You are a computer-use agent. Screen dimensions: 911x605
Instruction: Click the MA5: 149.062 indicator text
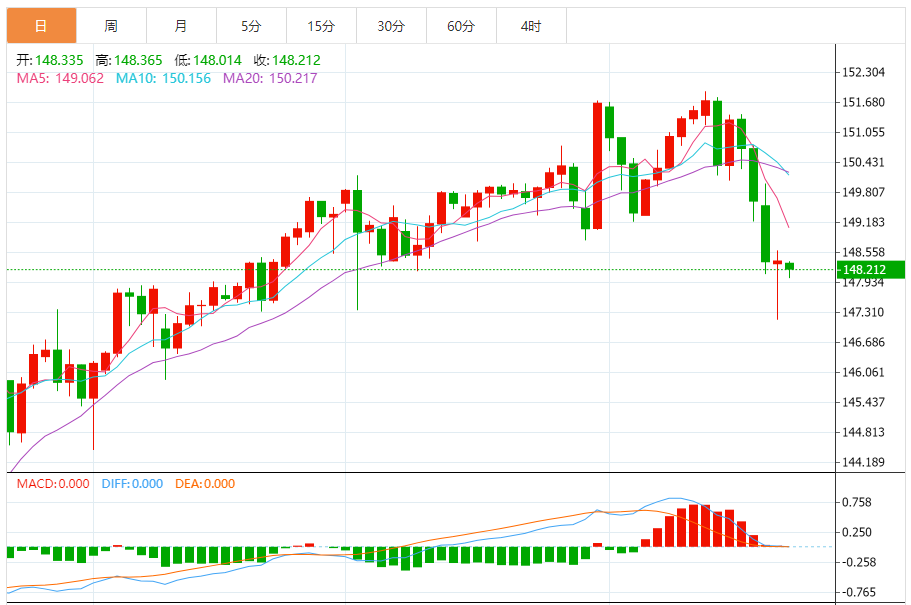point(60,78)
